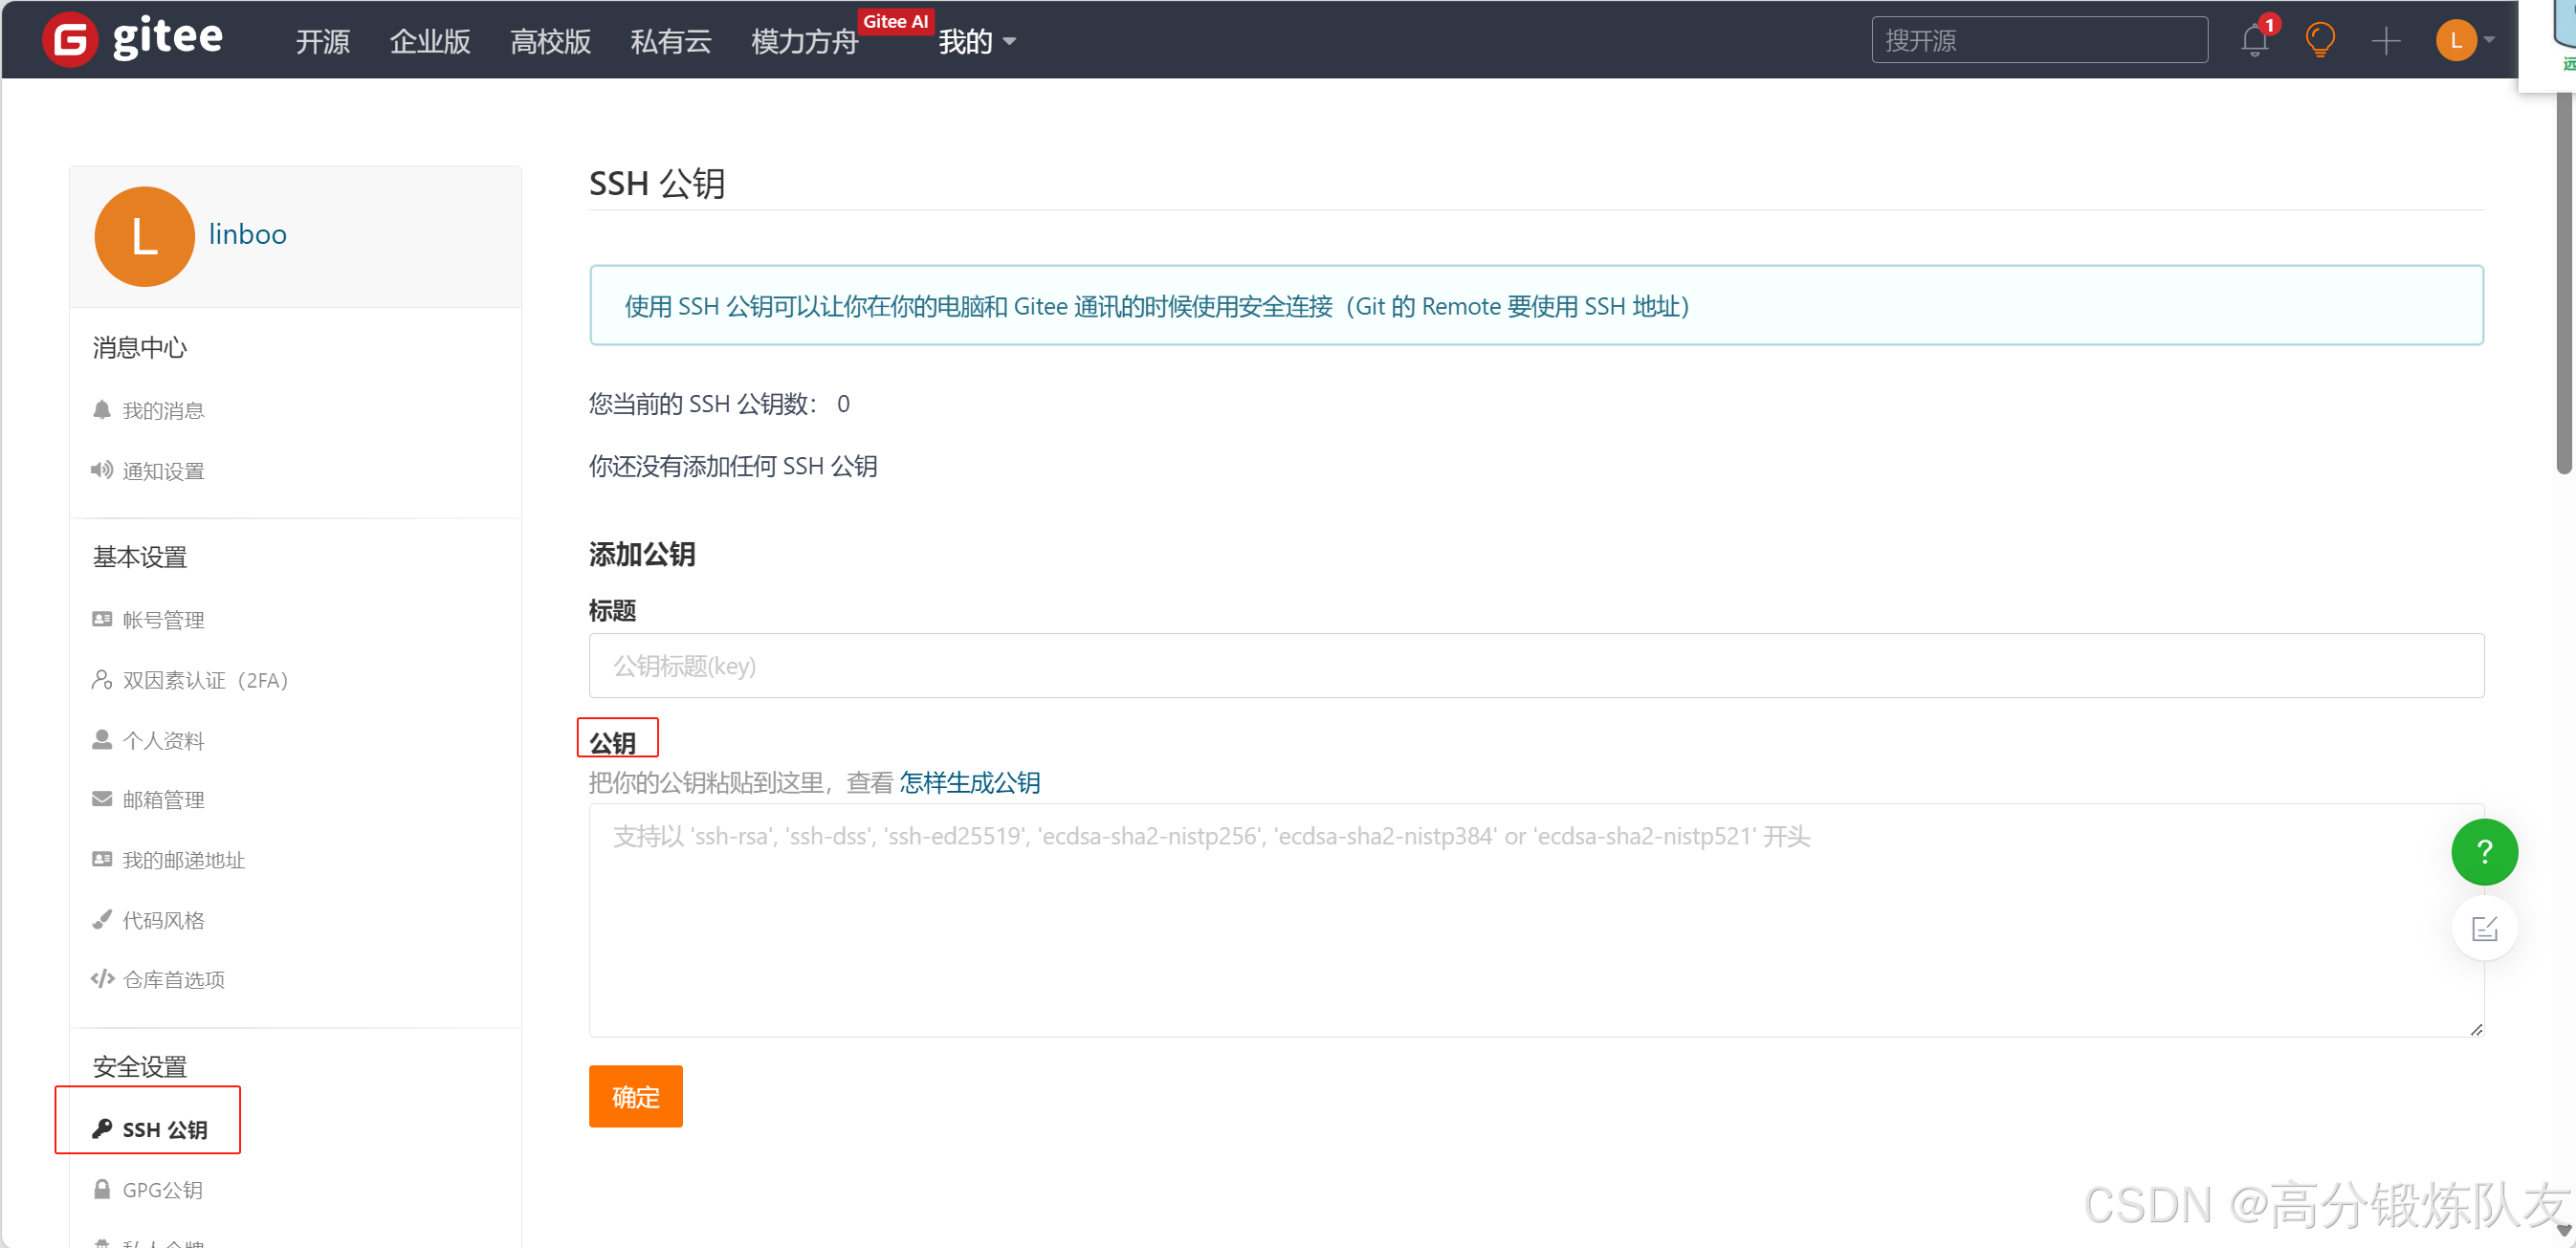Open the 怎样生成公钥 help link
The width and height of the screenshot is (2576, 1248).
click(969, 782)
